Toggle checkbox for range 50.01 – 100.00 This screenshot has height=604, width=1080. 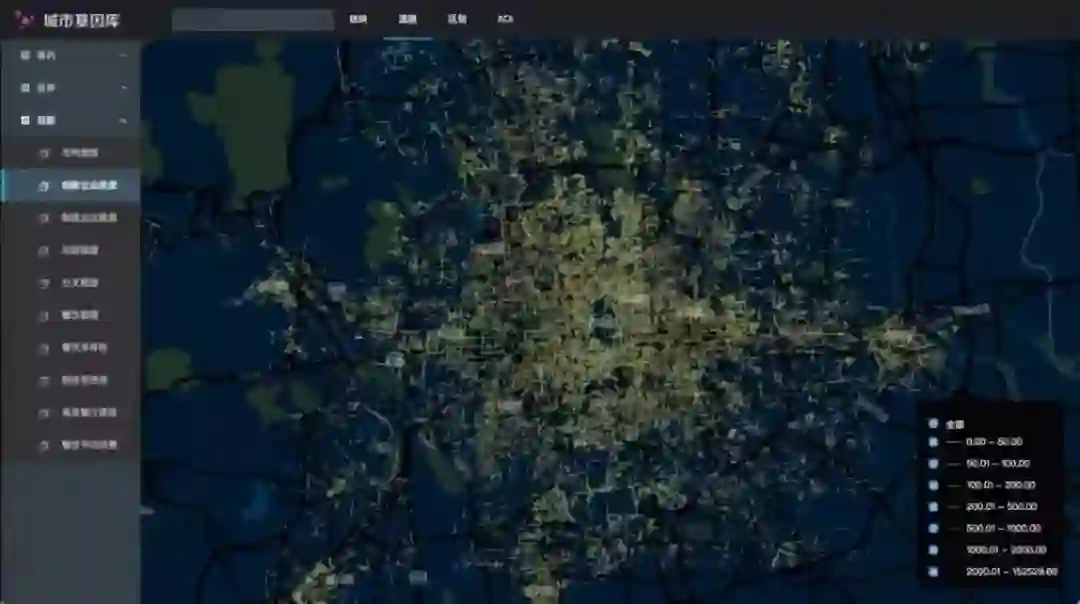933,464
